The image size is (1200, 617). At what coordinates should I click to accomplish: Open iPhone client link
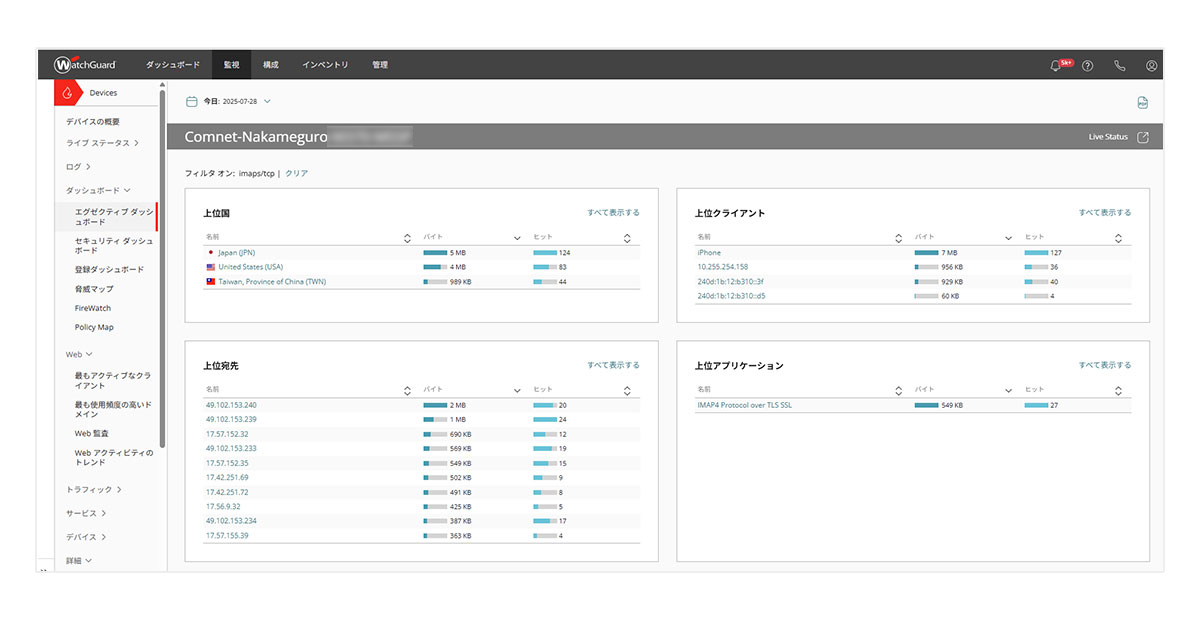coord(709,253)
